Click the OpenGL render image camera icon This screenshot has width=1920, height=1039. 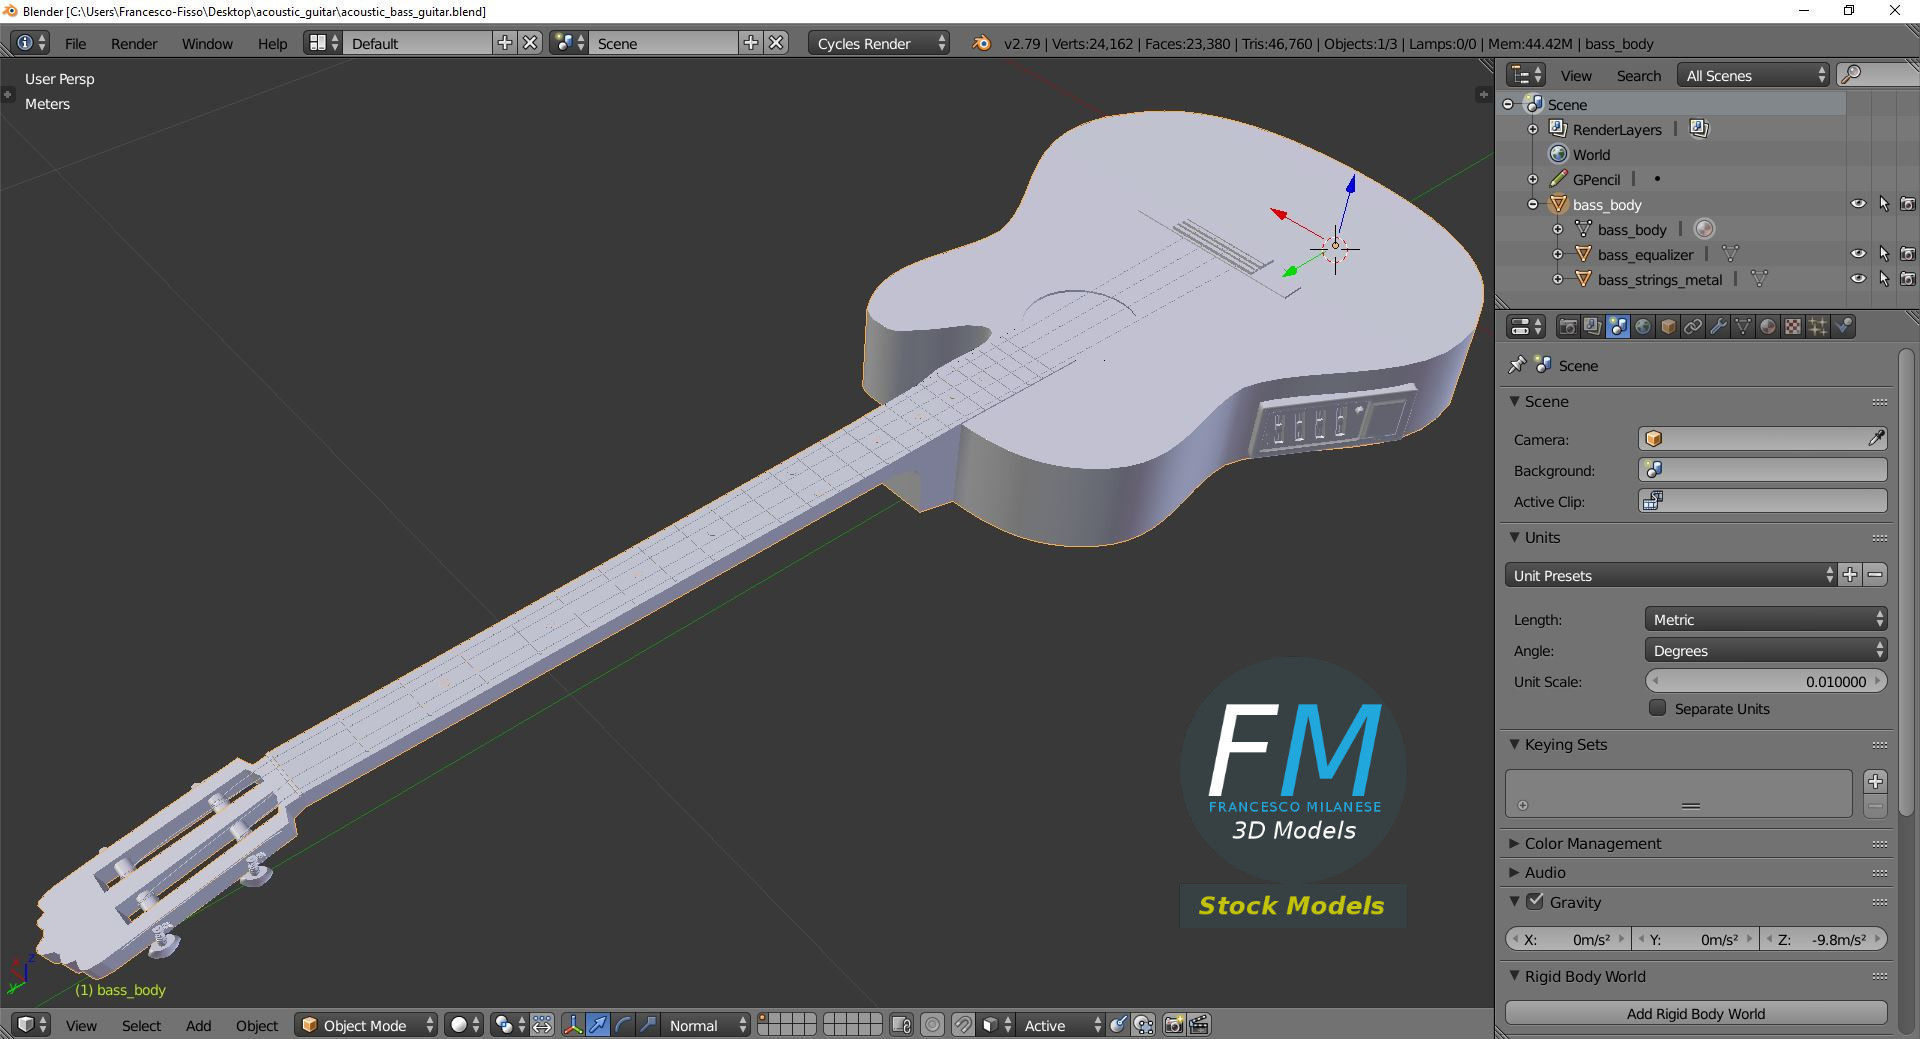coord(1174,1025)
